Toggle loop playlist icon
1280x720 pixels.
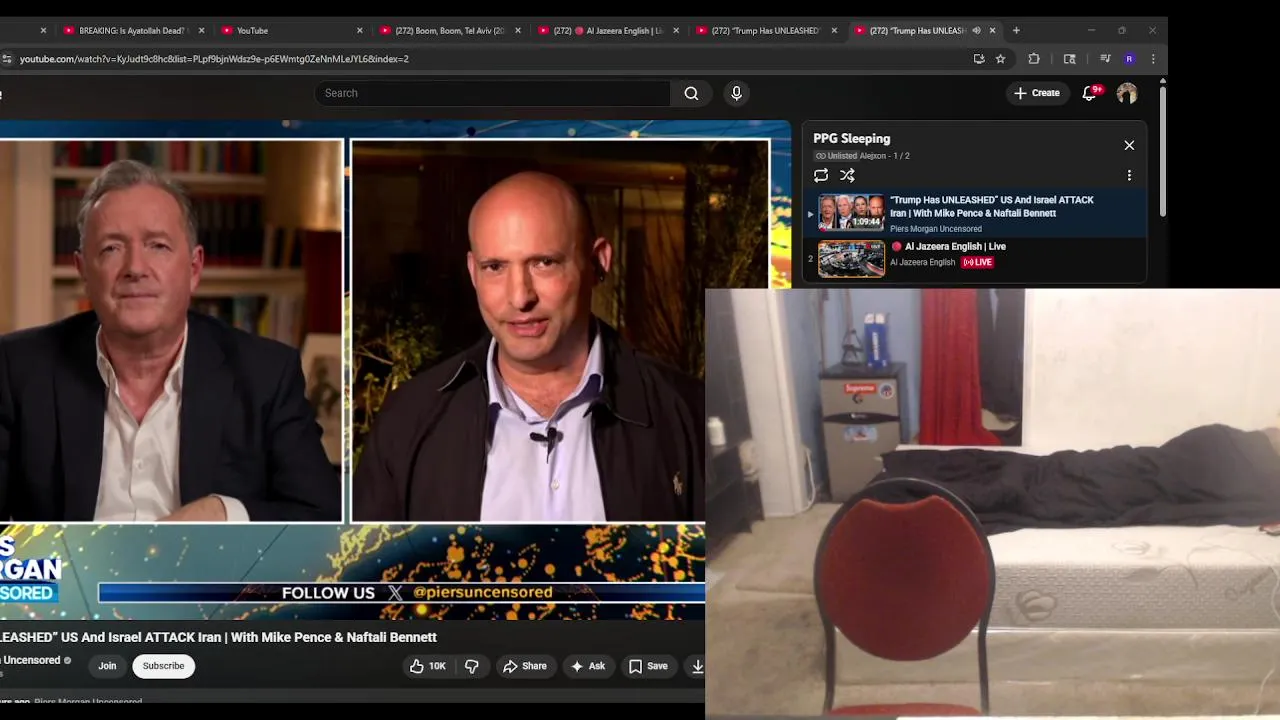[821, 175]
